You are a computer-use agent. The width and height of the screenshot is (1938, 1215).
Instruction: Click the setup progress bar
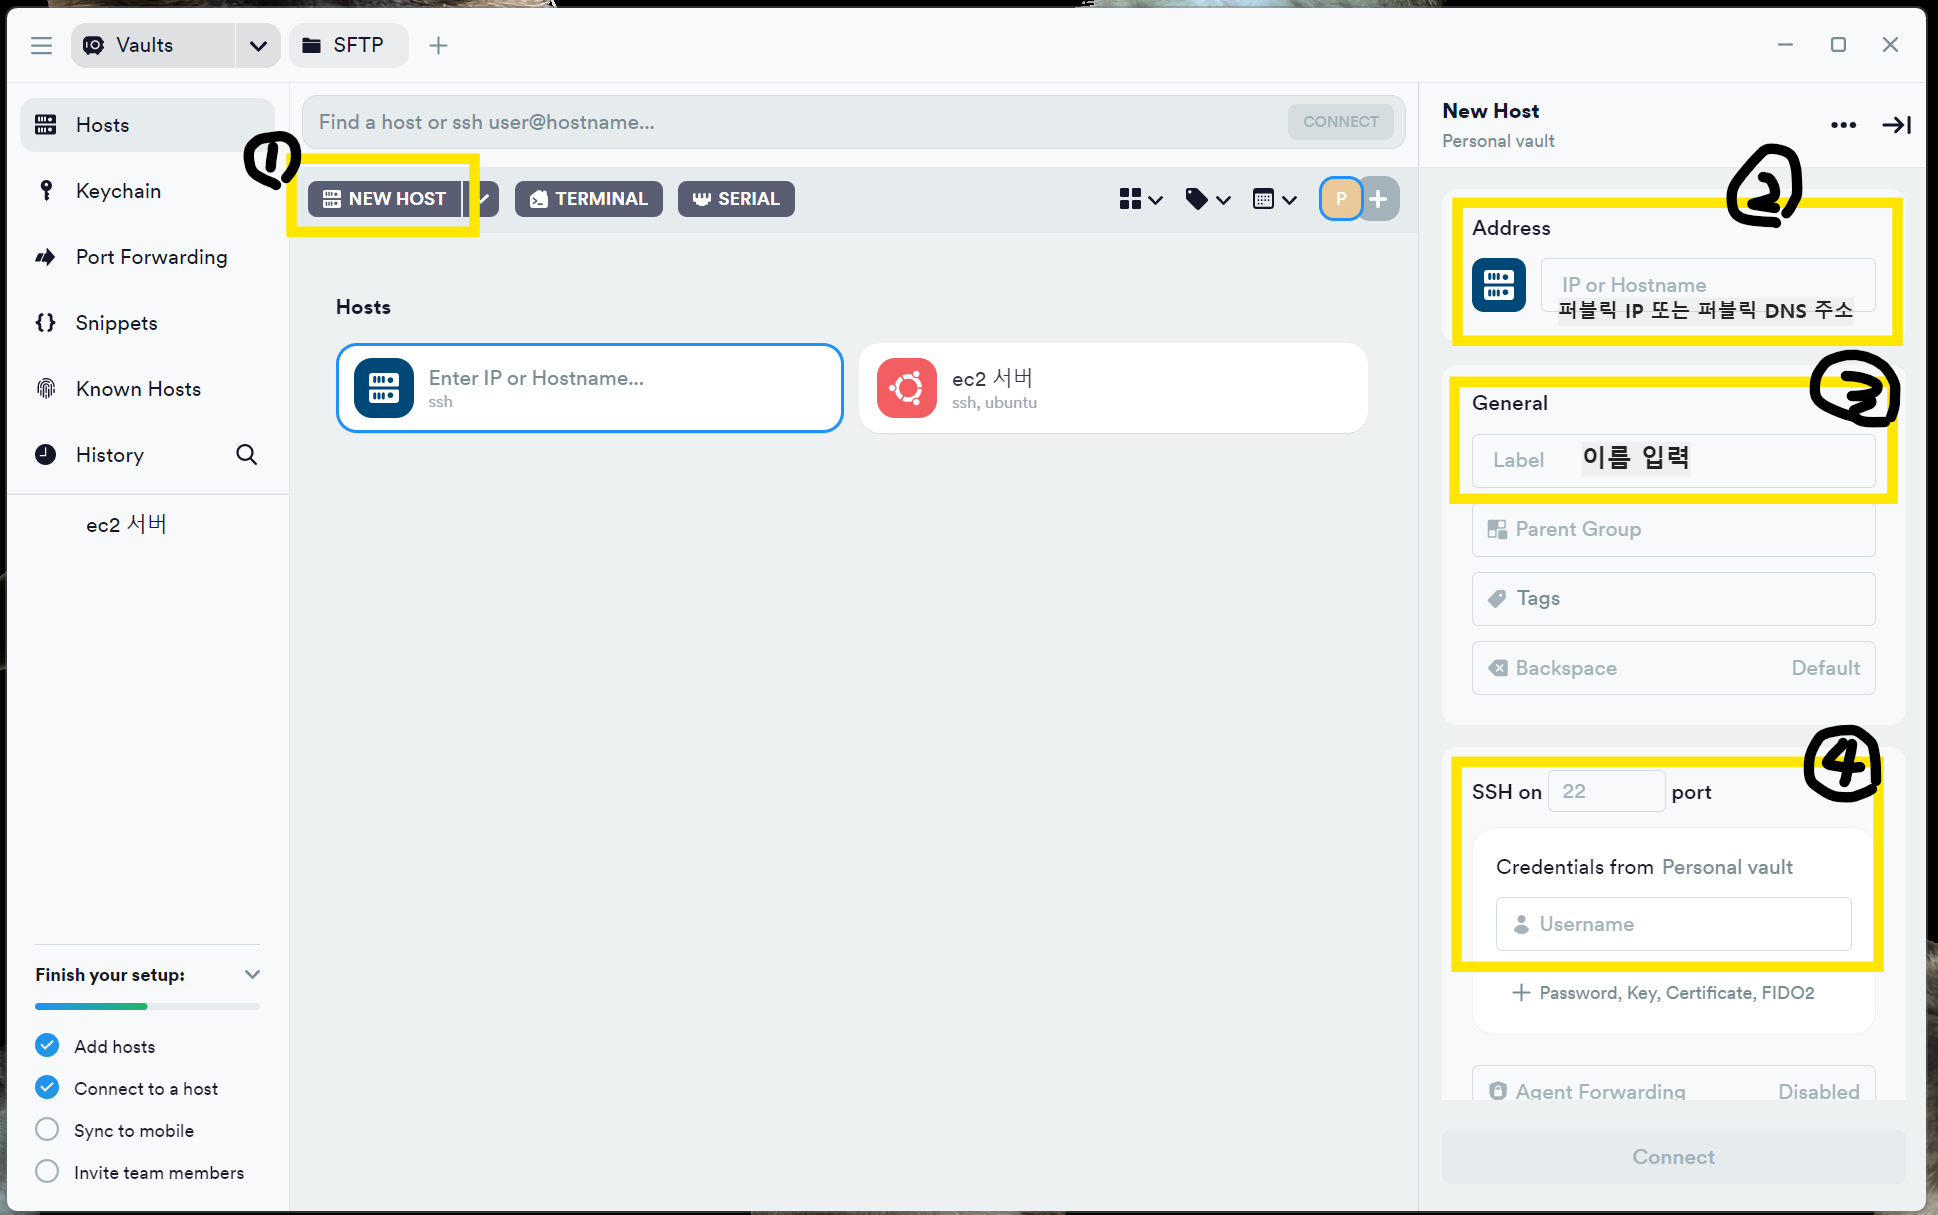coord(147,1006)
